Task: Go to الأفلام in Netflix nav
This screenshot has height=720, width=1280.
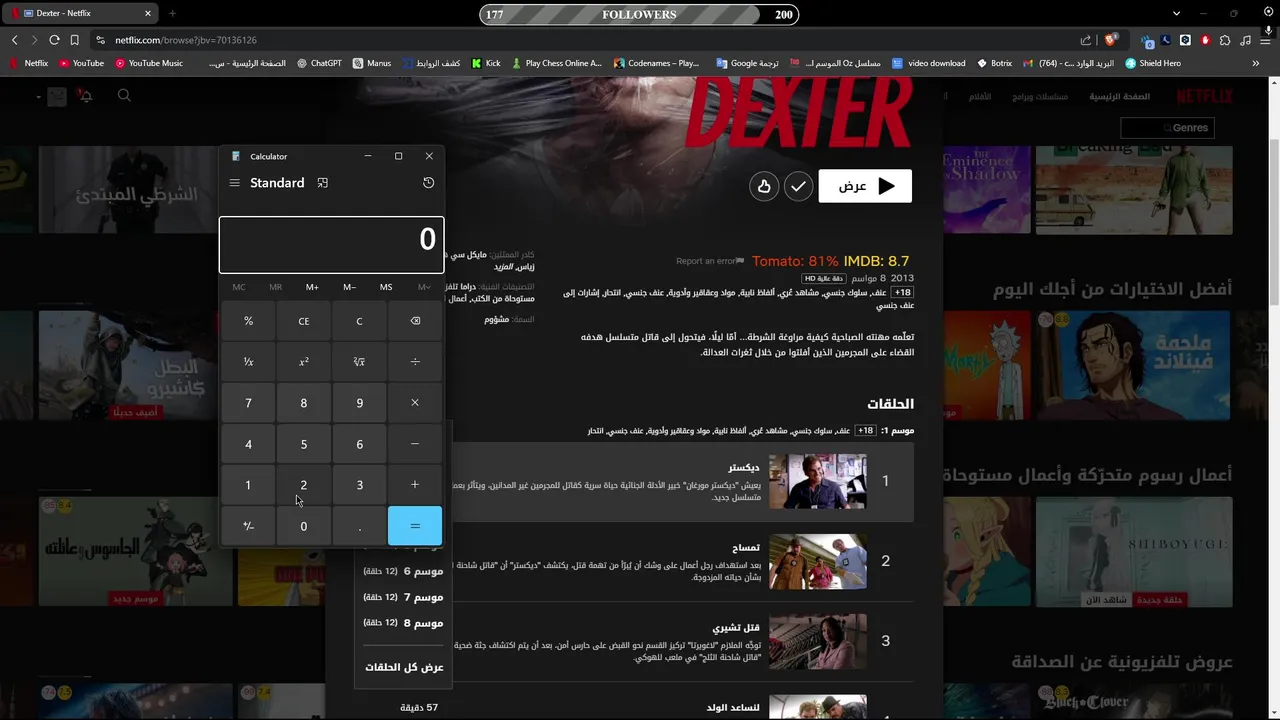Action: [x=980, y=97]
